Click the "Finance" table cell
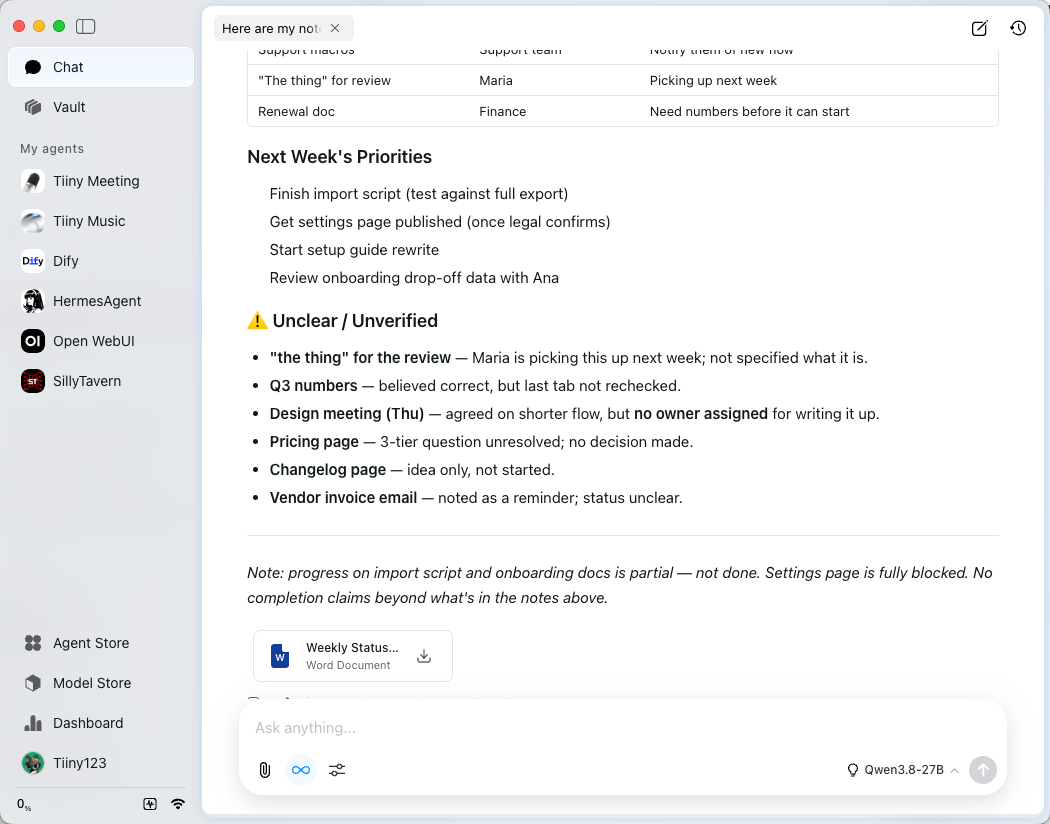The image size is (1050, 824). [502, 111]
